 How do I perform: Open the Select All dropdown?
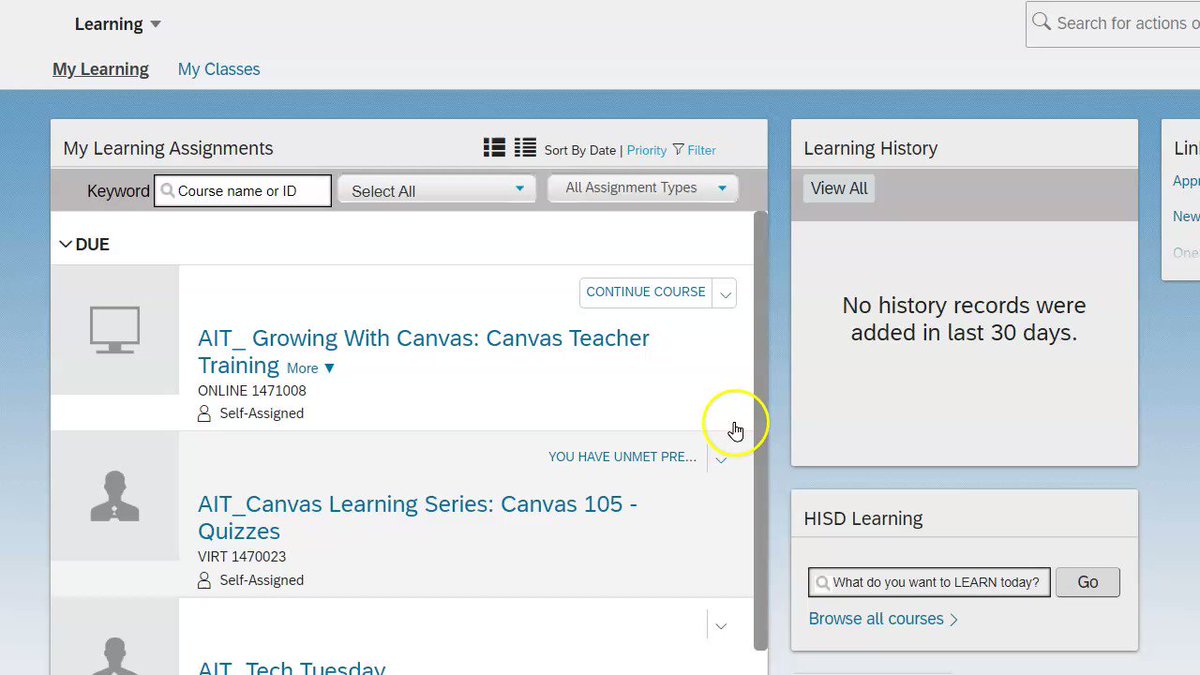tap(437, 190)
